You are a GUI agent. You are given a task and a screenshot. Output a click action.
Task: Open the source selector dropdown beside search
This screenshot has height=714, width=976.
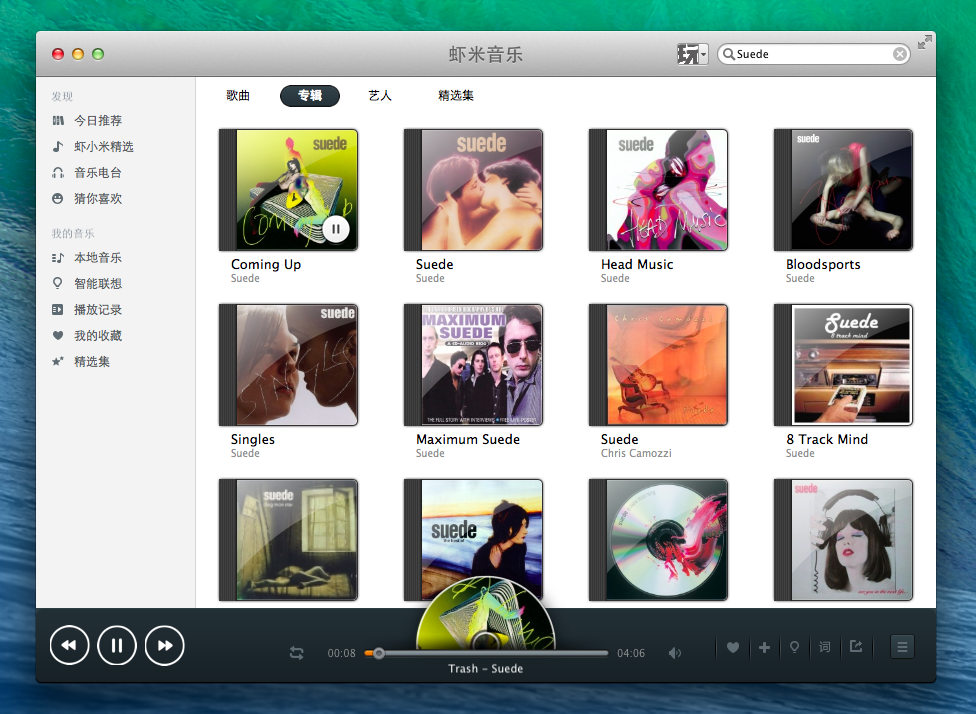pos(692,54)
